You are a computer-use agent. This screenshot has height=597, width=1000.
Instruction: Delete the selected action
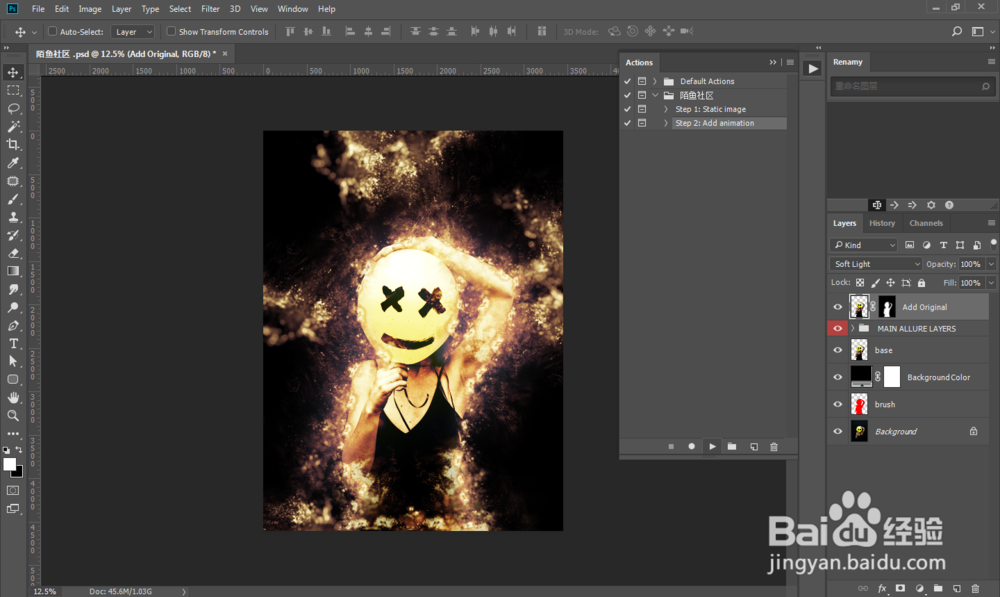coord(774,446)
